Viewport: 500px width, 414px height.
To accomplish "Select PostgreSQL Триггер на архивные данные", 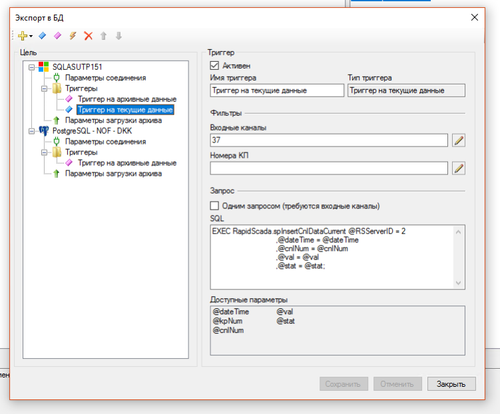I will pyautogui.click(x=127, y=163).
